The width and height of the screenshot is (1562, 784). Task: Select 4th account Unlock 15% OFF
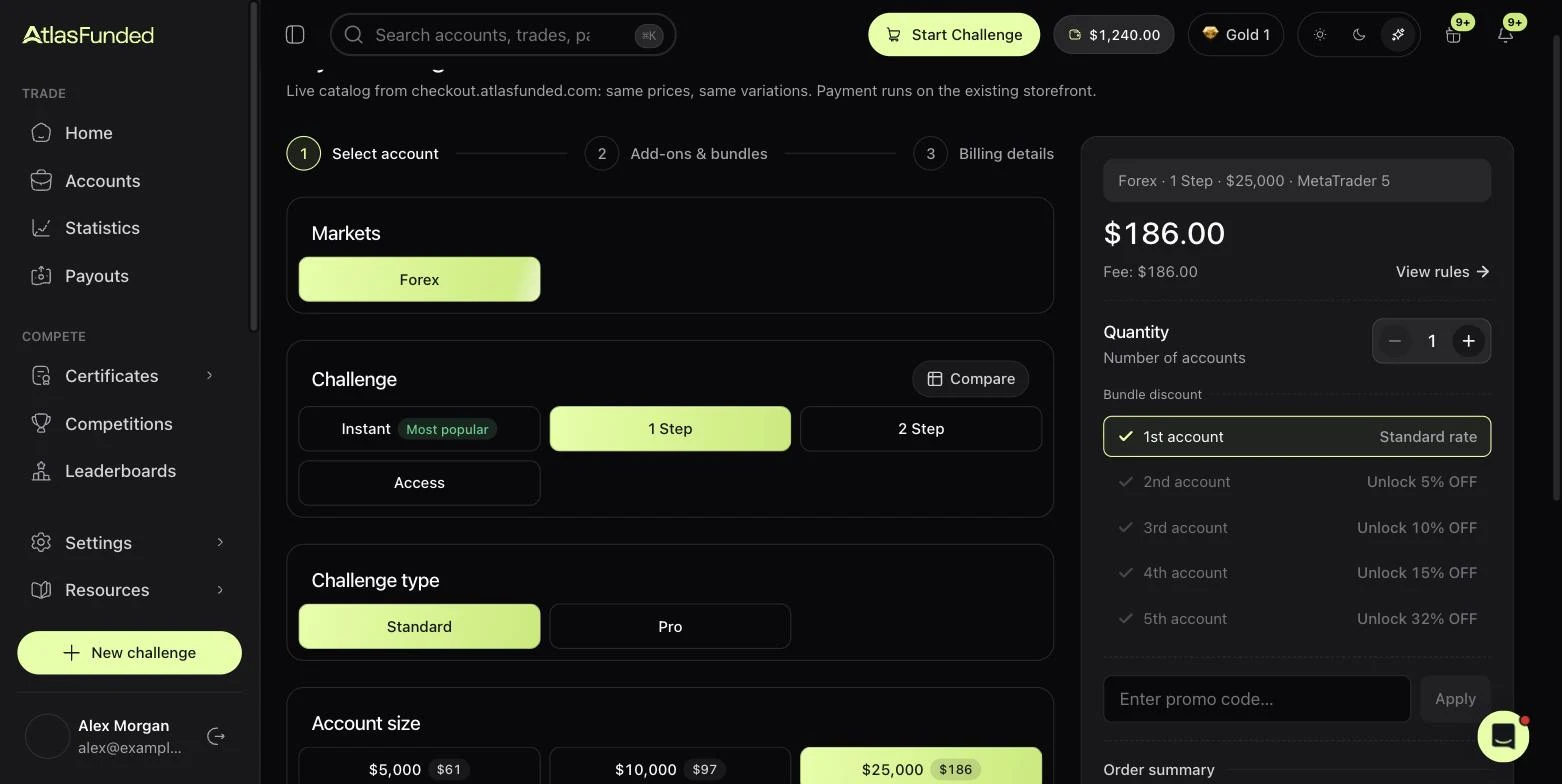click(1297, 573)
